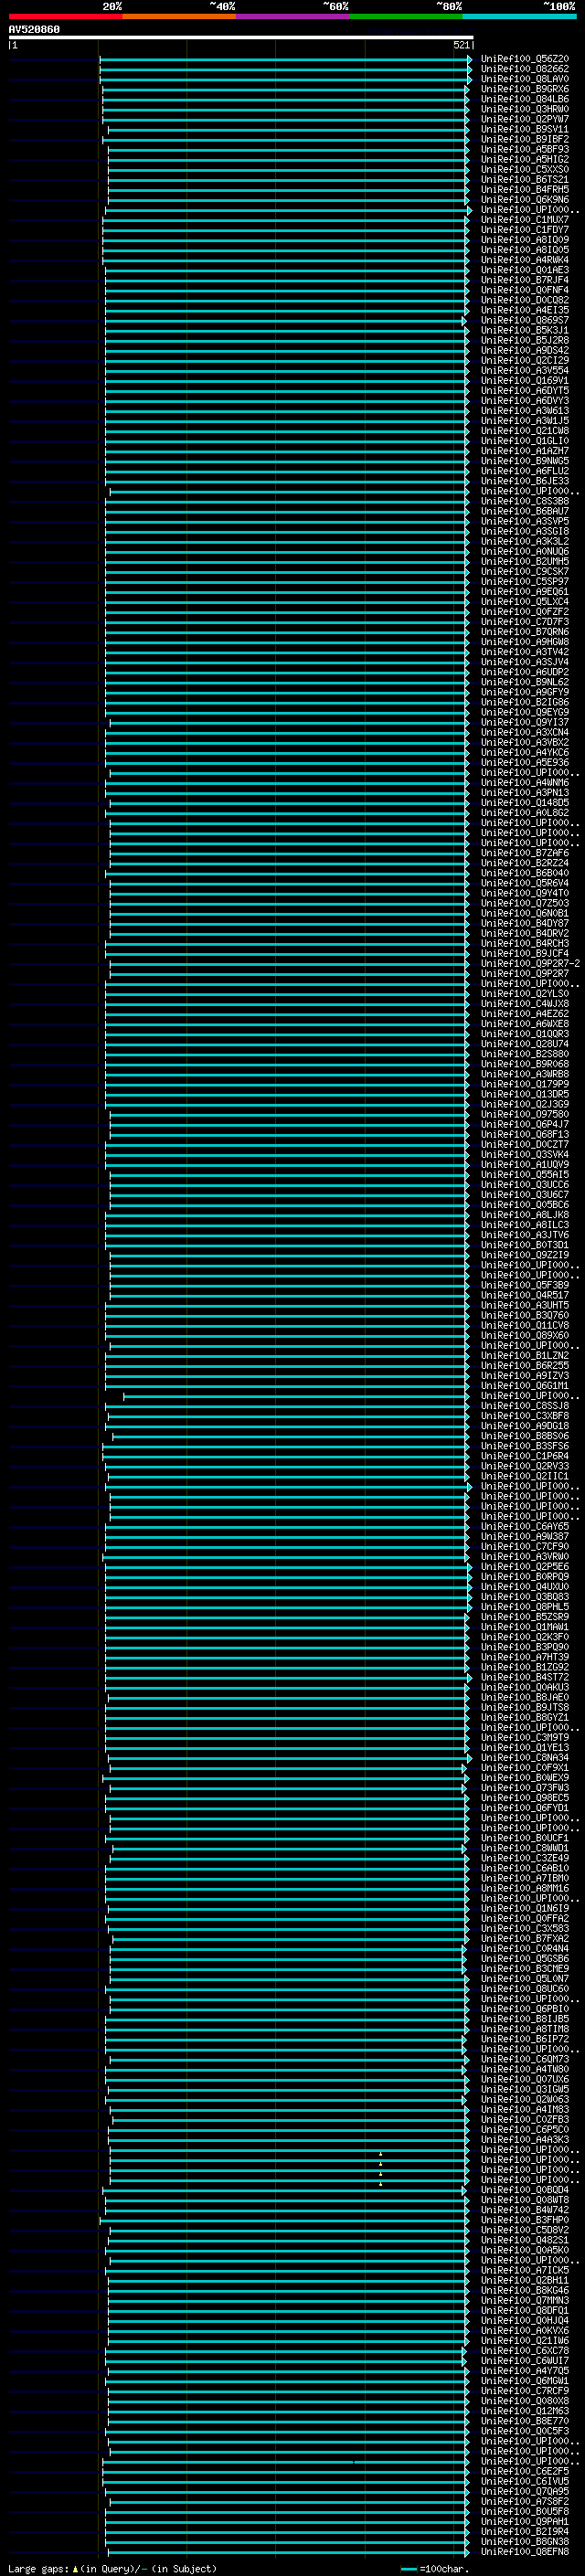Open hit UniRef100_Q56ZZ0
585x2576 pixels.
coord(525,59)
